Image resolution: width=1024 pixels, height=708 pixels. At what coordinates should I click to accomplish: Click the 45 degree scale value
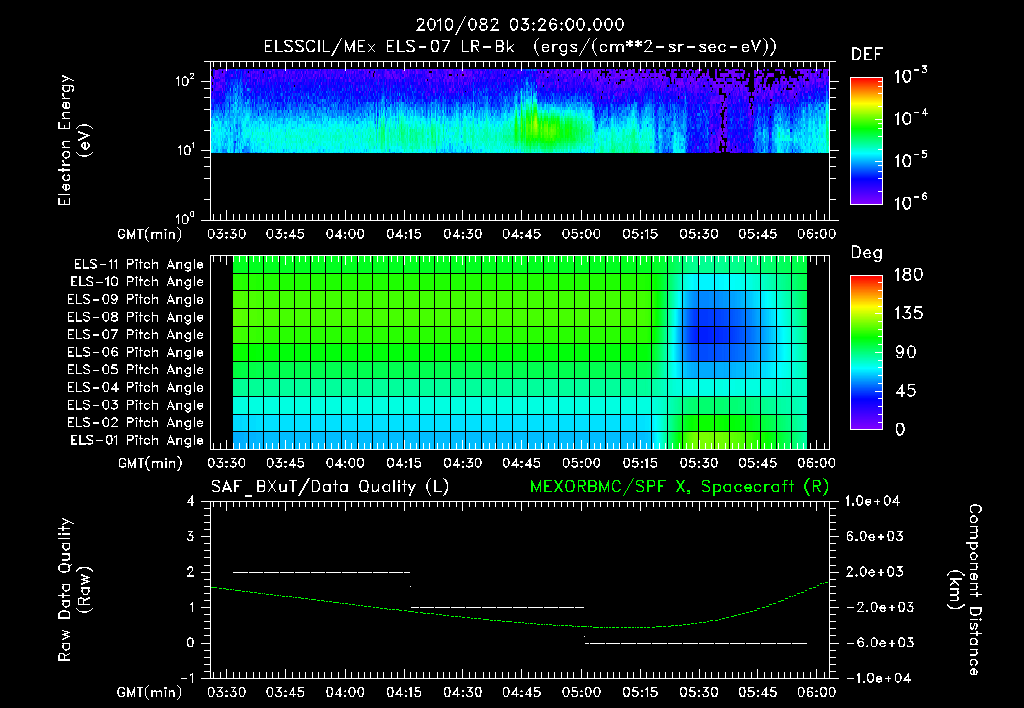(x=905, y=391)
